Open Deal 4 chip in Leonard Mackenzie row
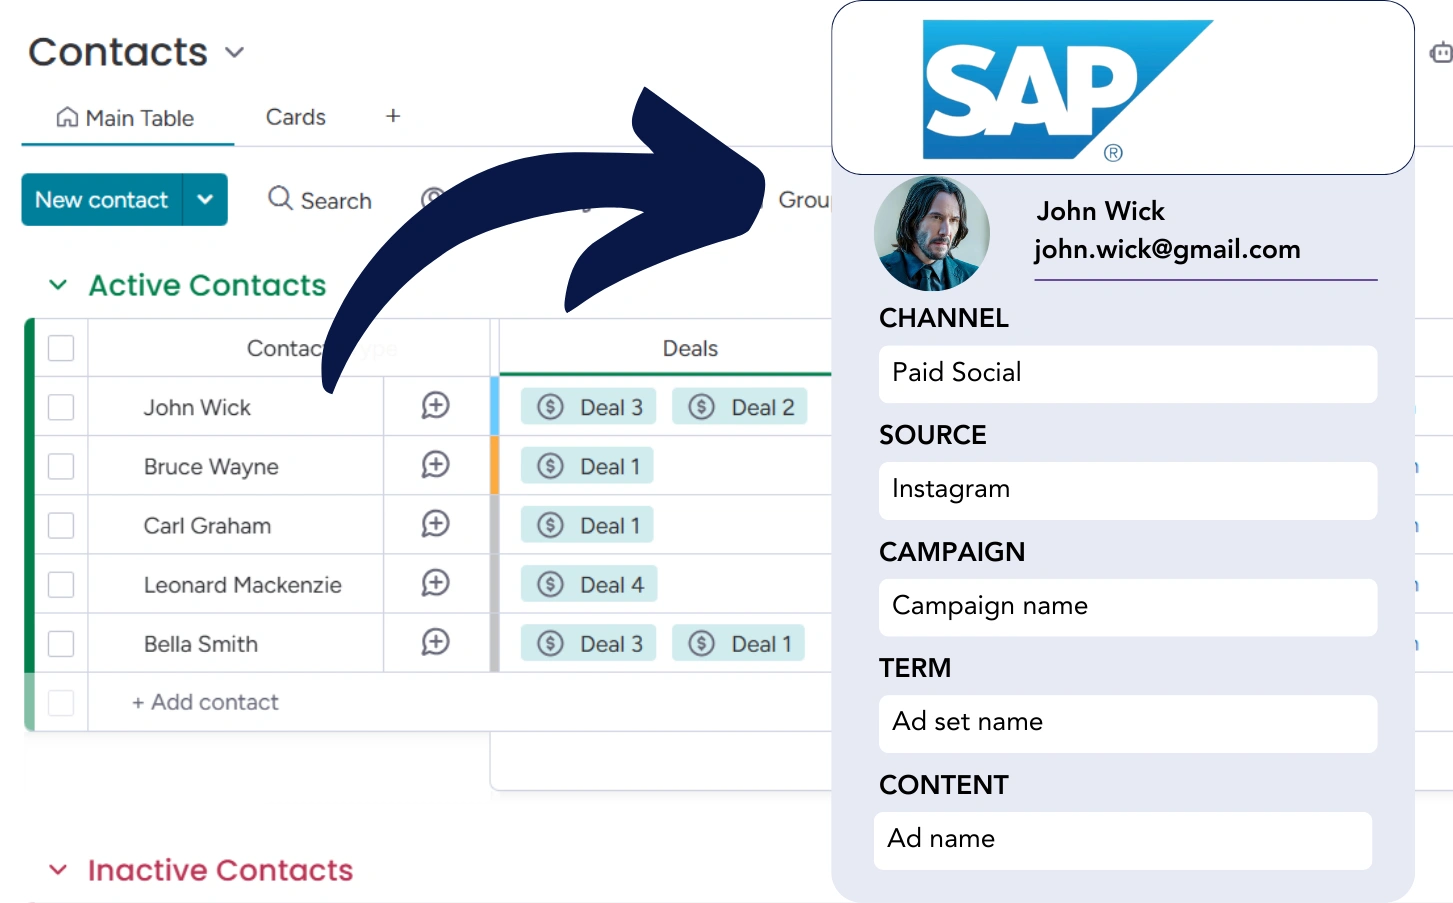The image size is (1453, 903). click(x=589, y=584)
